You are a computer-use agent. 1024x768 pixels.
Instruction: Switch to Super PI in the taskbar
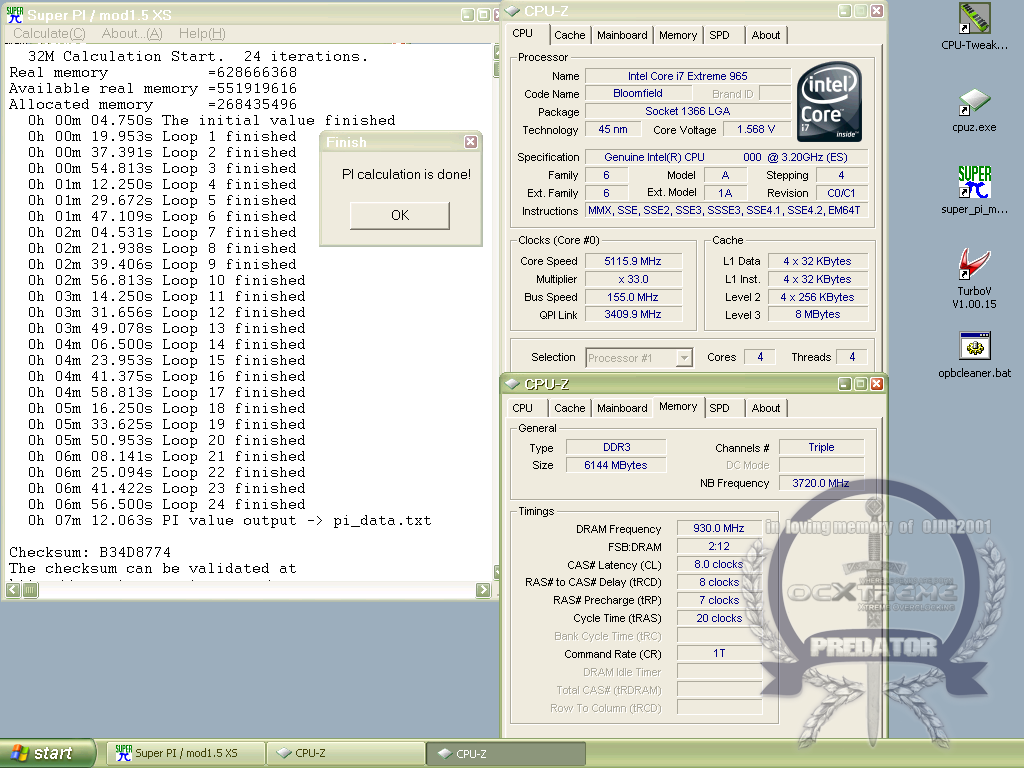pyautogui.click(x=185, y=753)
